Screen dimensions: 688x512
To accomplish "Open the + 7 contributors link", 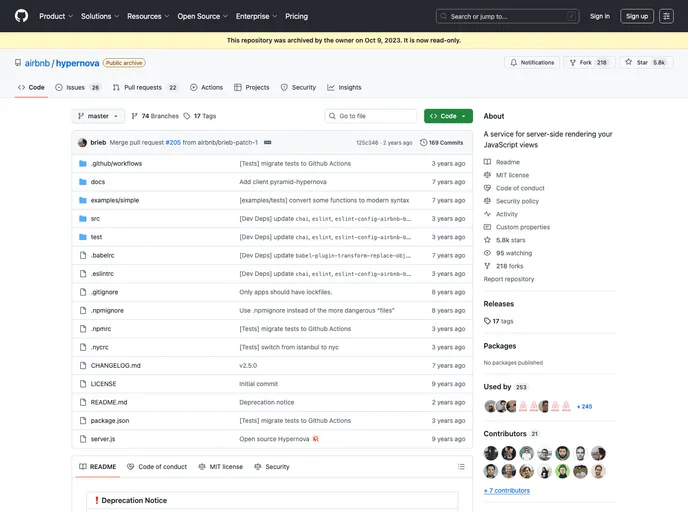I will pyautogui.click(x=506, y=491).
